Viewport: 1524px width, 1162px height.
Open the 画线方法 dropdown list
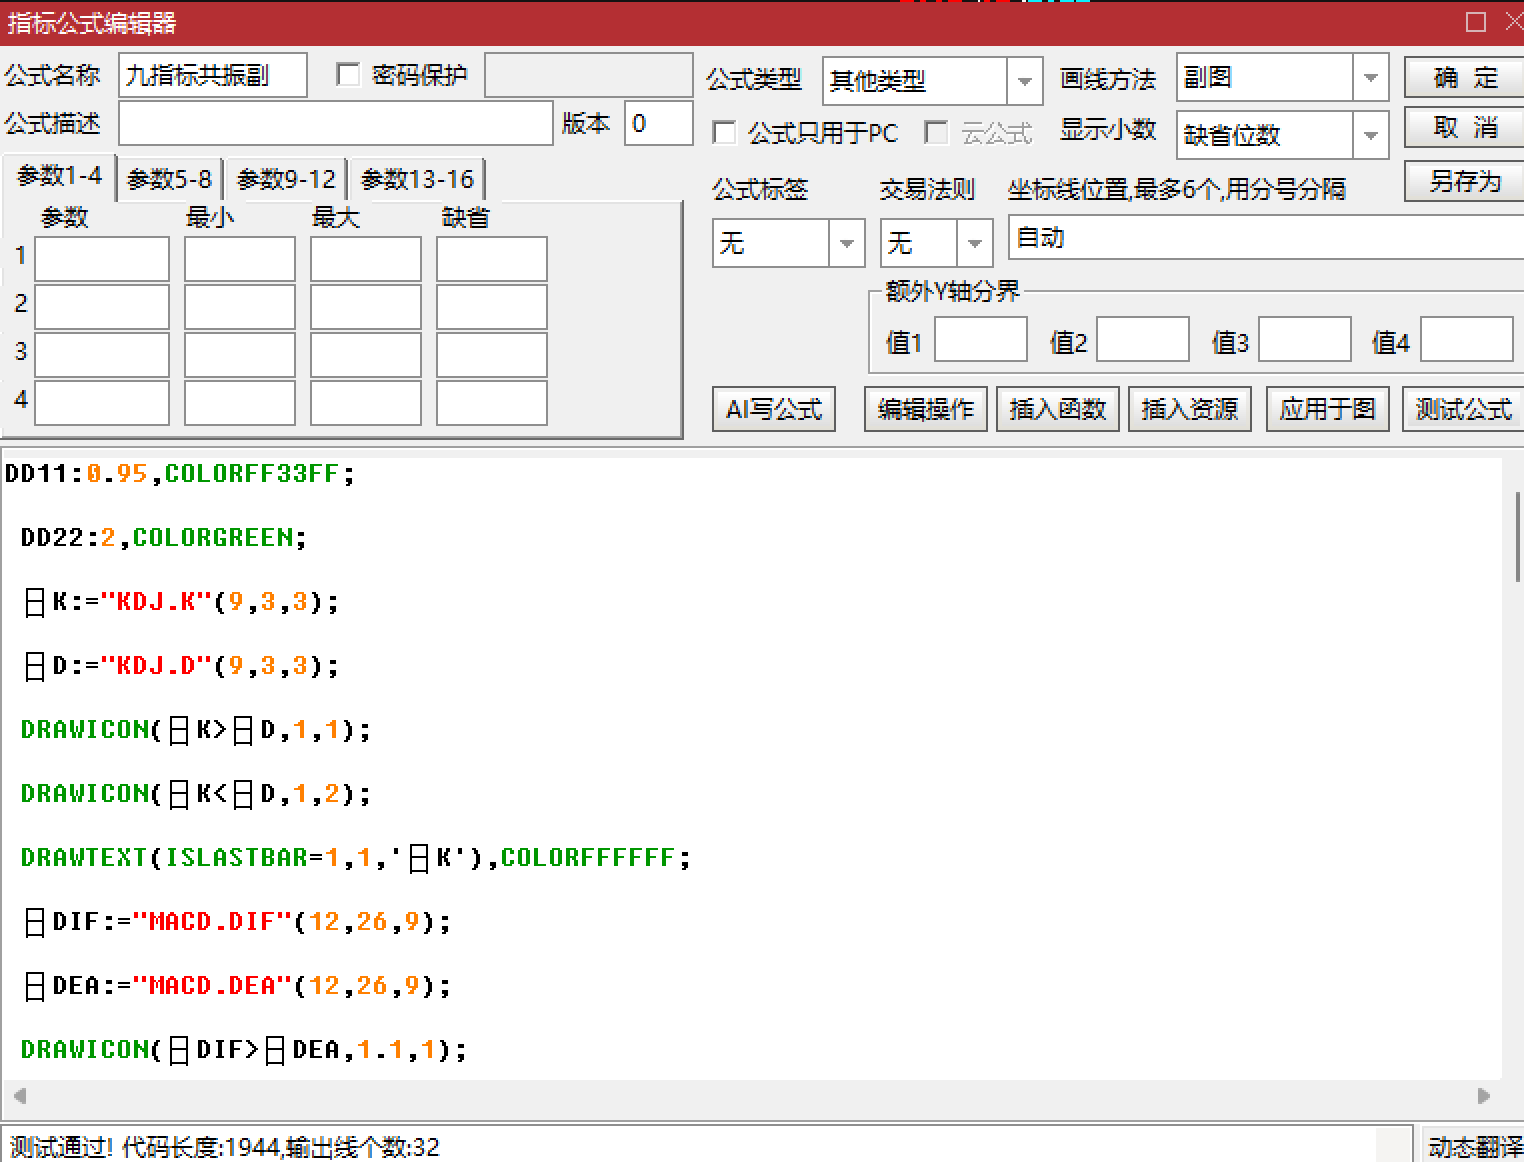(x=1370, y=78)
